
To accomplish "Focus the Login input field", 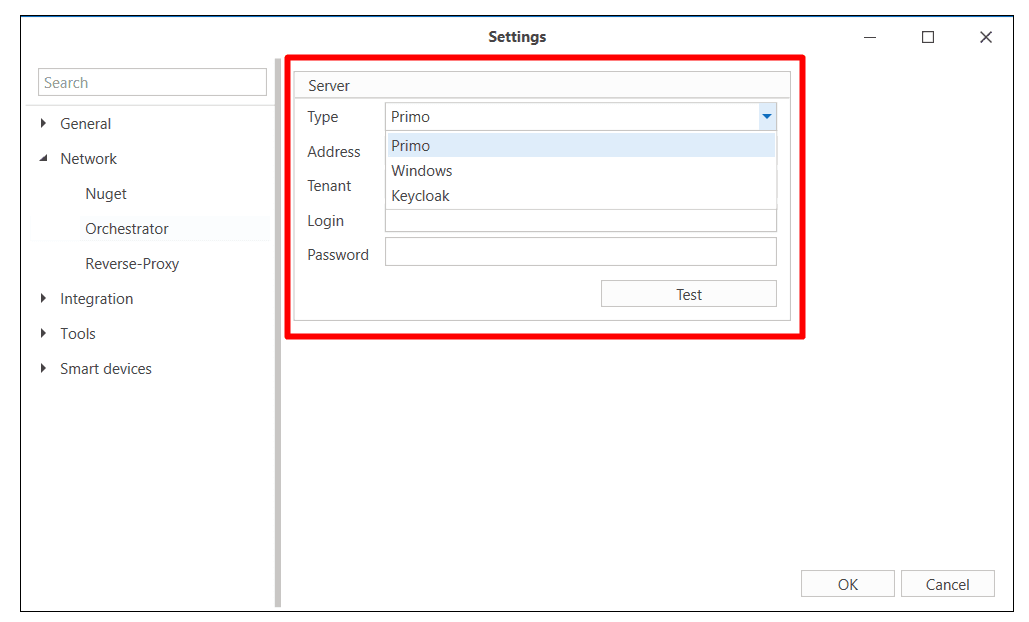I will (580, 222).
